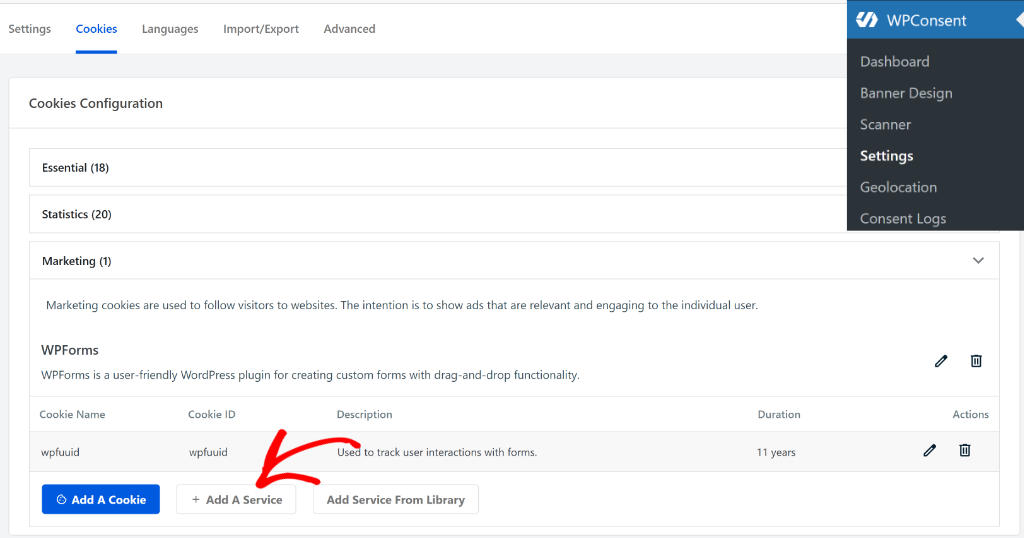This screenshot has width=1024, height=538.
Task: Click the WPForms service title
Action: click(x=70, y=350)
